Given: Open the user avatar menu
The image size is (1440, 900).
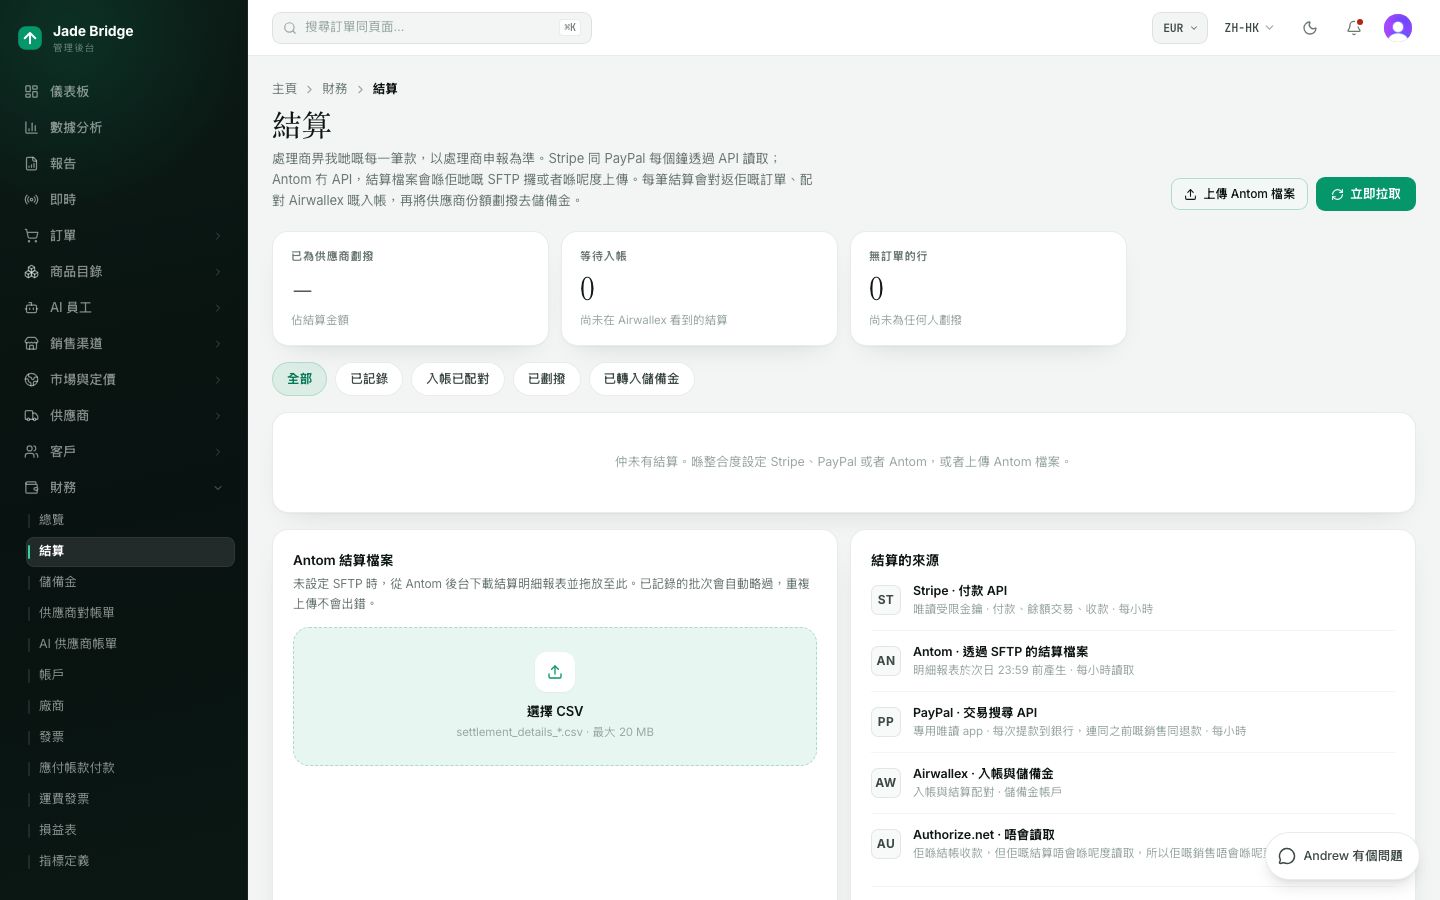Looking at the screenshot, I should (1398, 28).
